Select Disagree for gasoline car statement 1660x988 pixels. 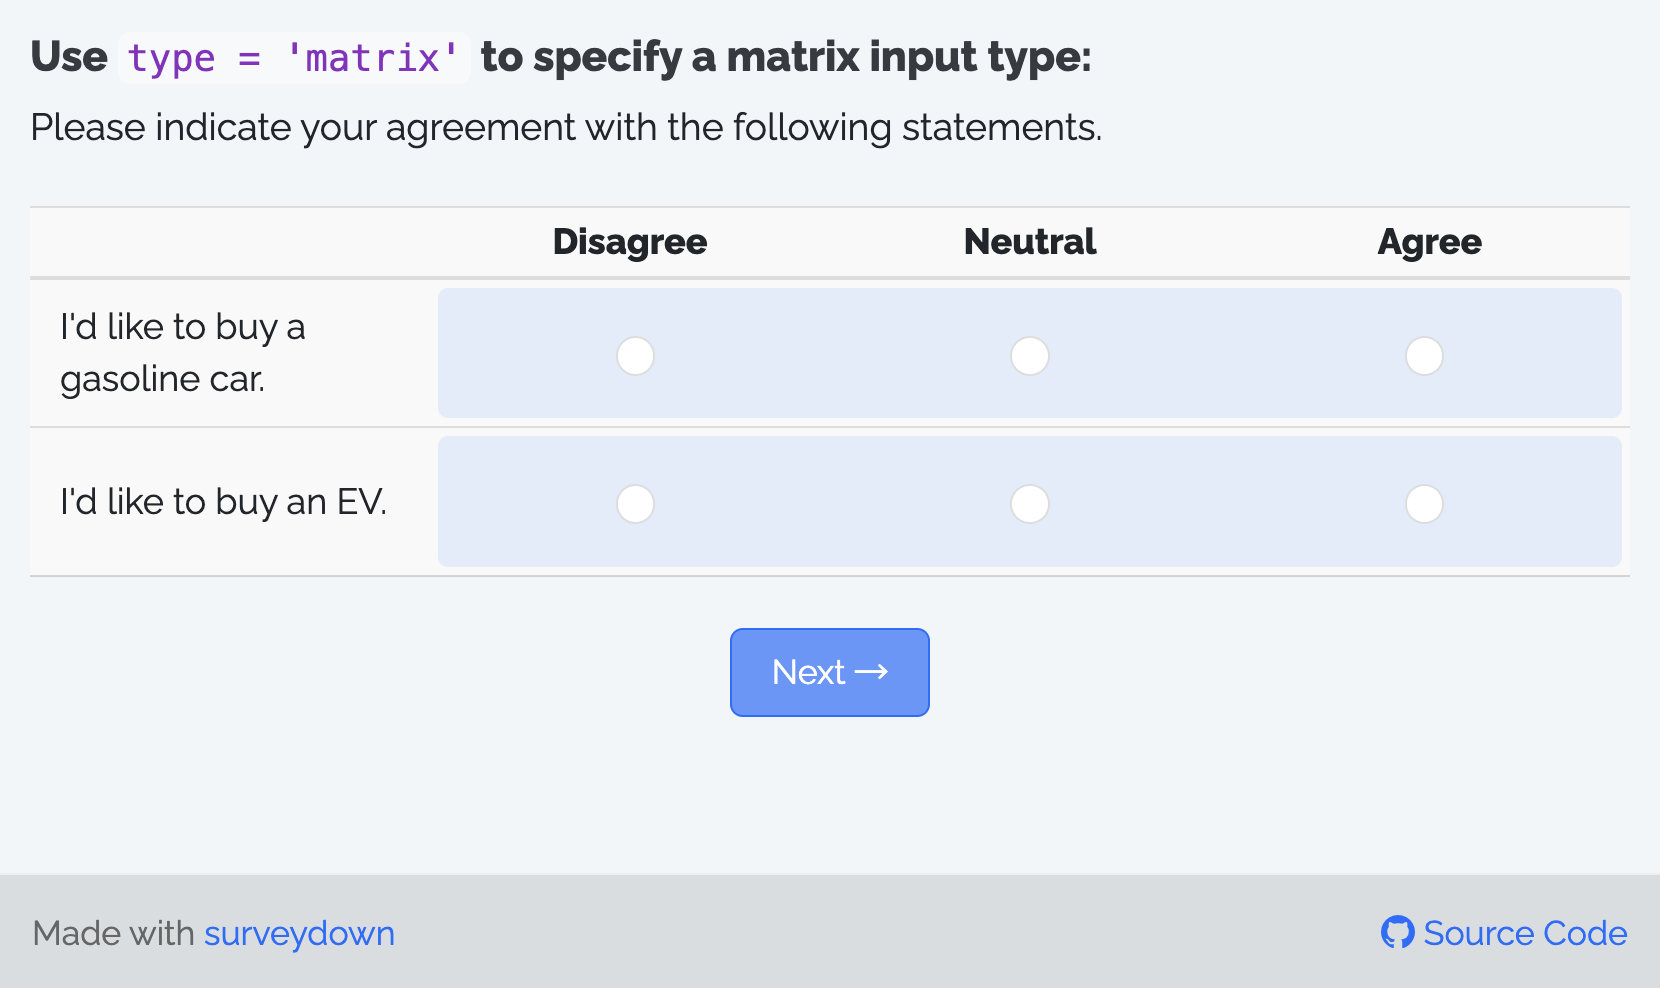click(x=635, y=356)
